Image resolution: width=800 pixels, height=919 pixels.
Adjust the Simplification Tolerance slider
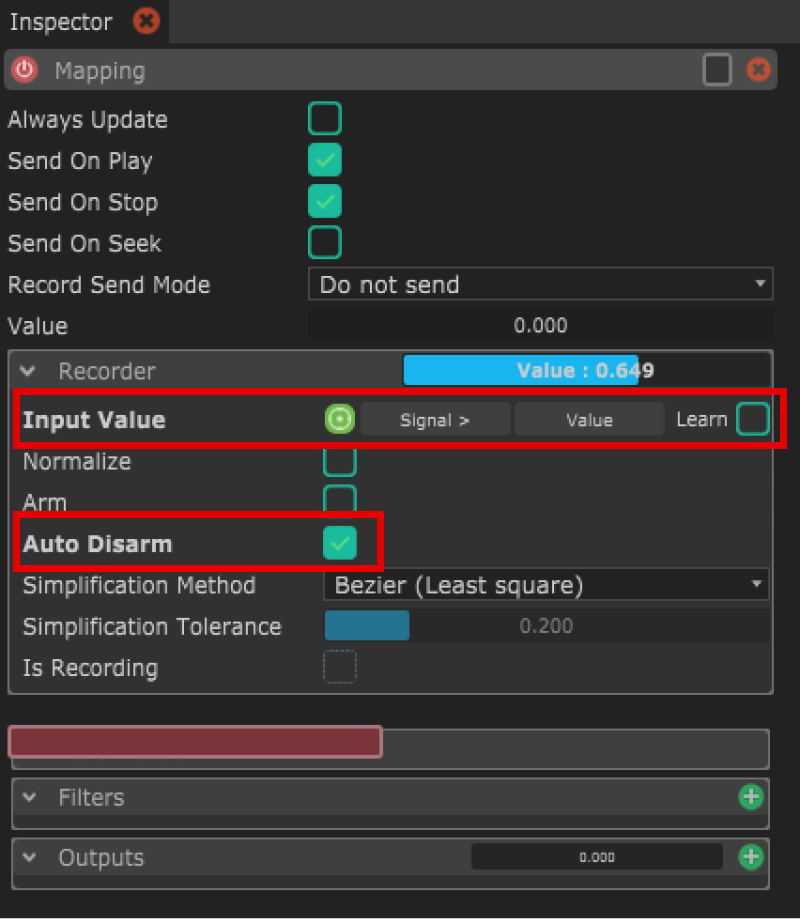tap(546, 626)
